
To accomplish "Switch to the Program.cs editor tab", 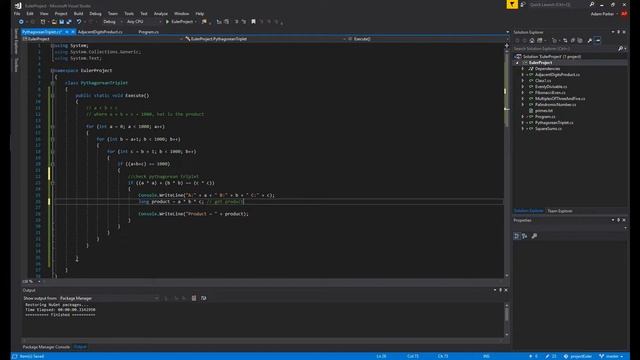I will [x=149, y=32].
